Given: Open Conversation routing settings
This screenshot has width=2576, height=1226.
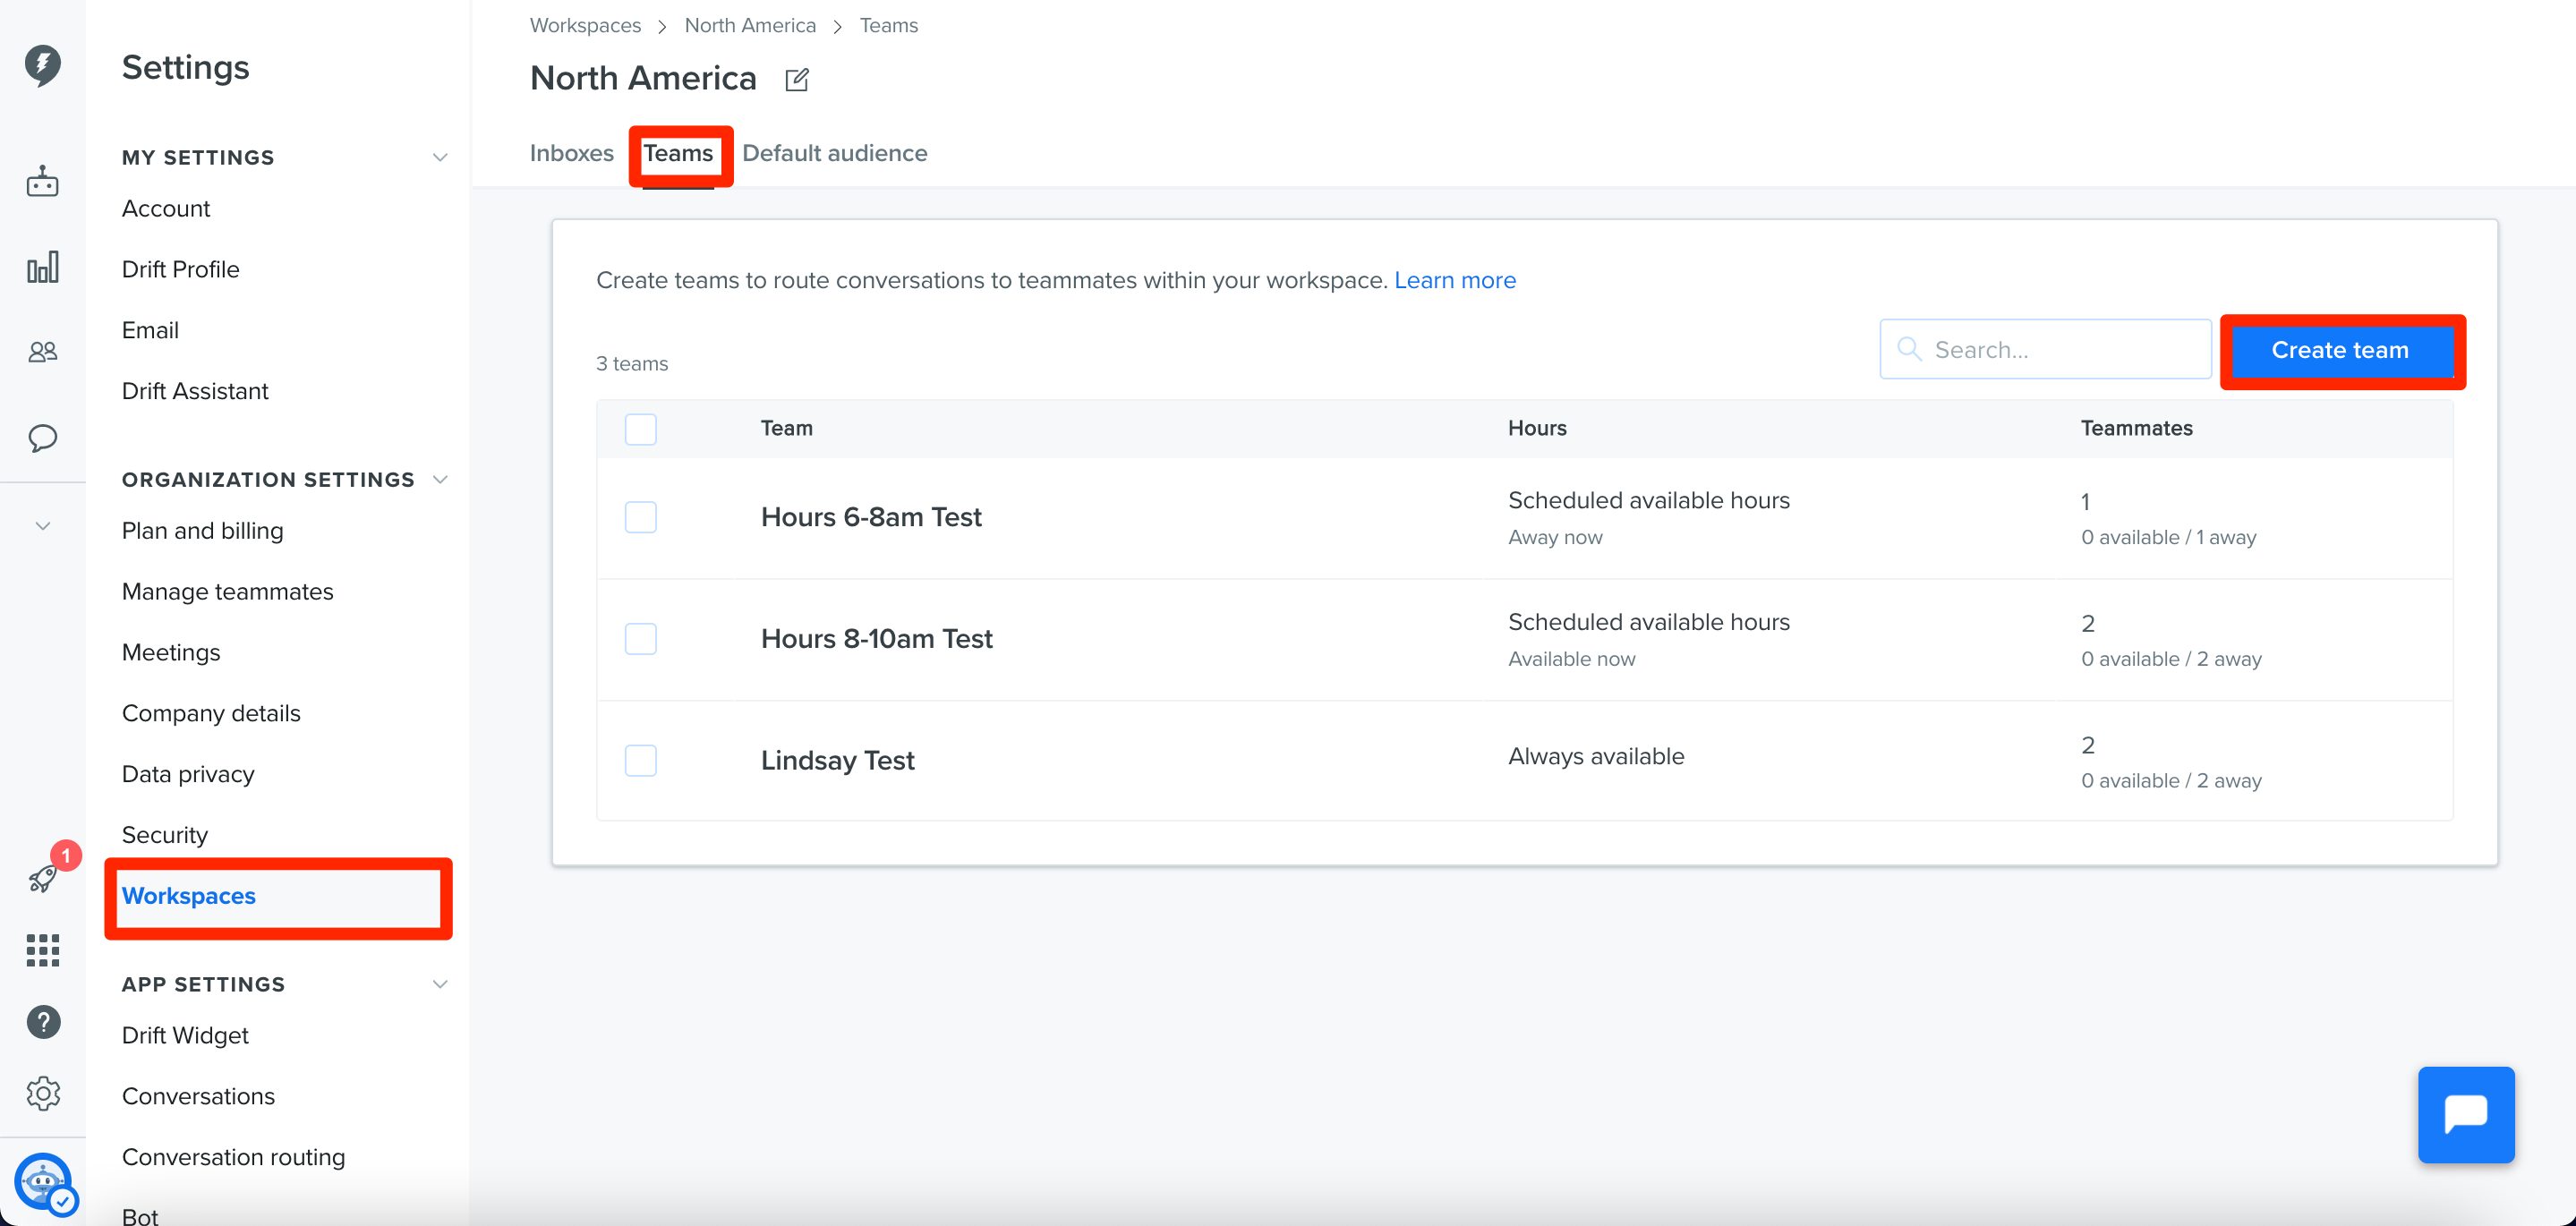Looking at the screenshot, I should [x=233, y=1156].
